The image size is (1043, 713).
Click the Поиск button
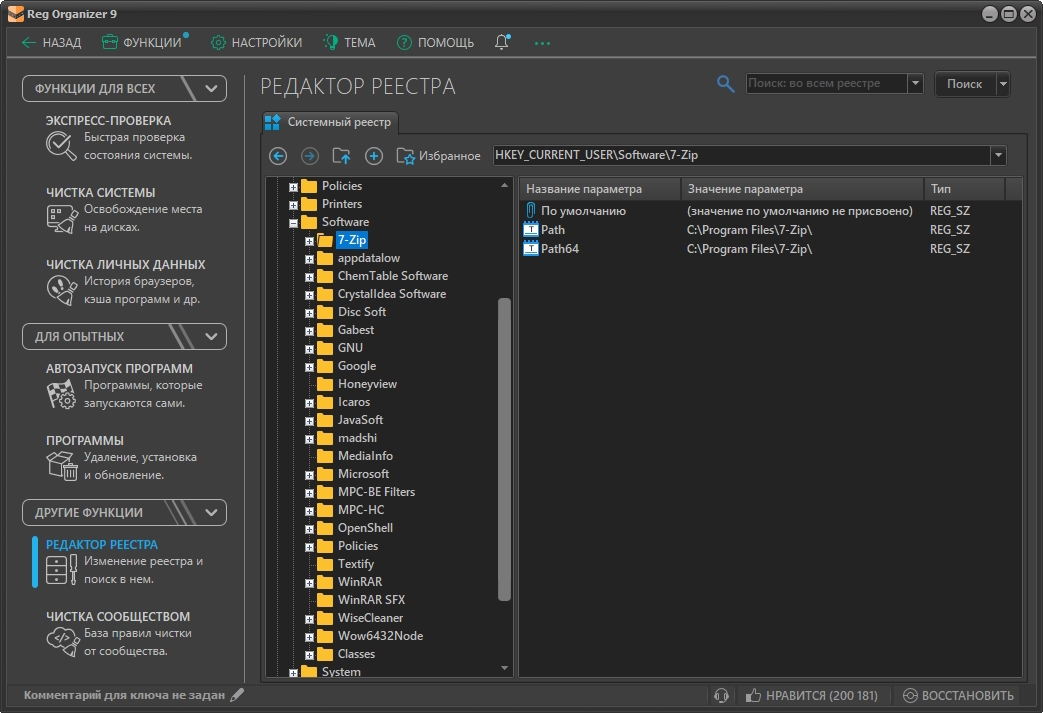(x=964, y=84)
